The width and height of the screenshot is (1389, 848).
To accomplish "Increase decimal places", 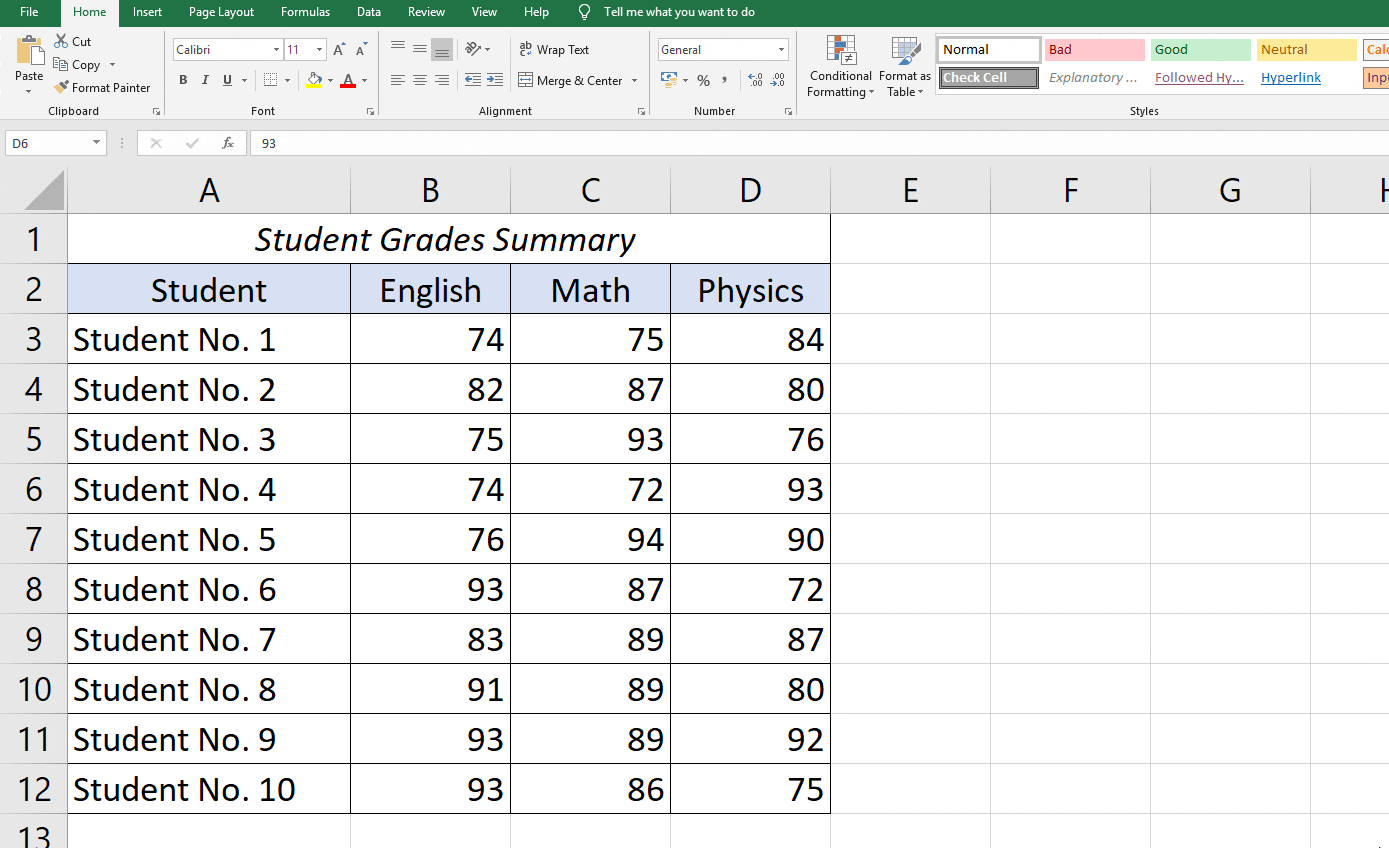I will tap(755, 80).
